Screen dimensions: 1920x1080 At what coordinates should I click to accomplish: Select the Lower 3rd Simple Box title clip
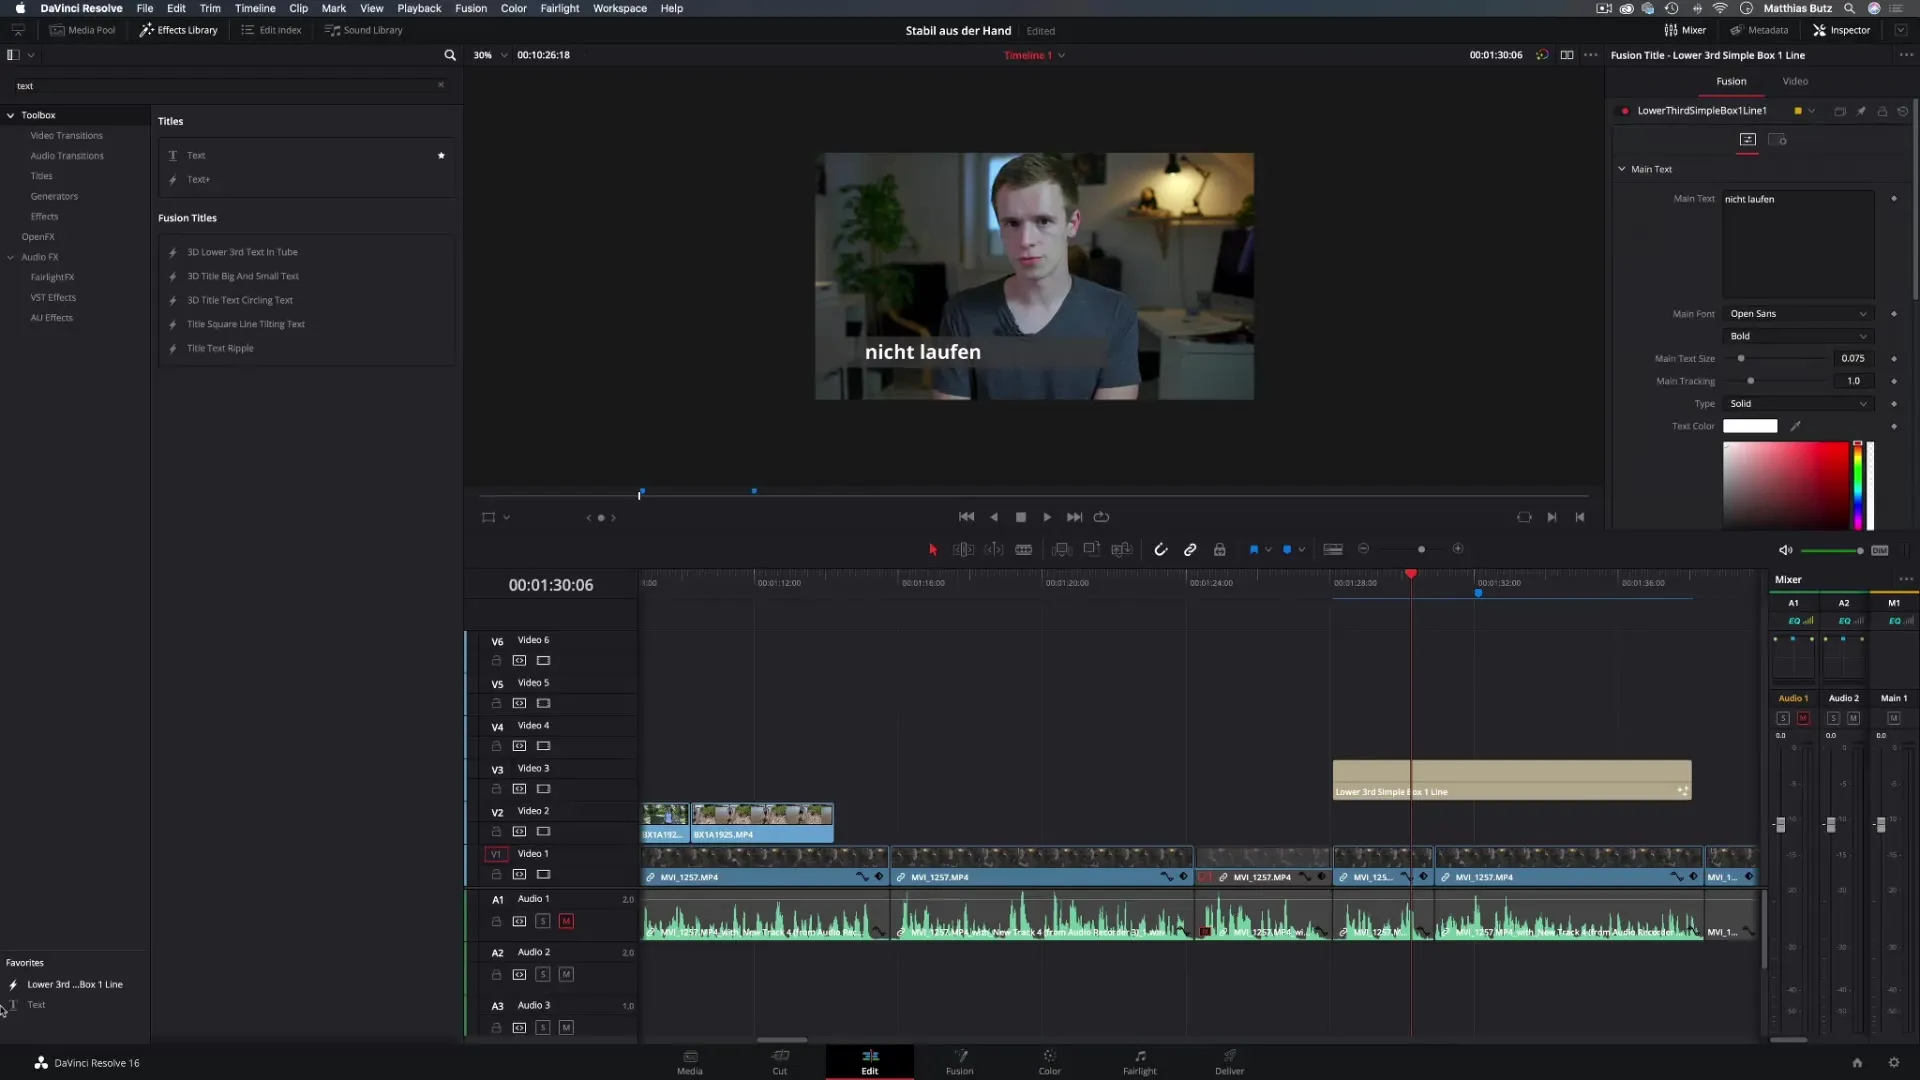[1512, 780]
